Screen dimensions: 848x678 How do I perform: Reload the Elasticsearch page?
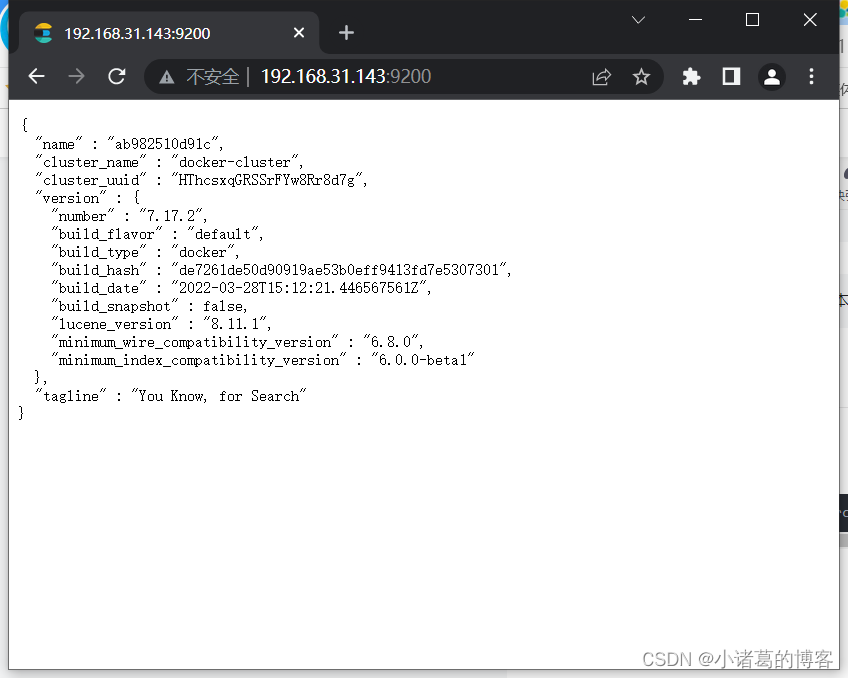tap(116, 76)
